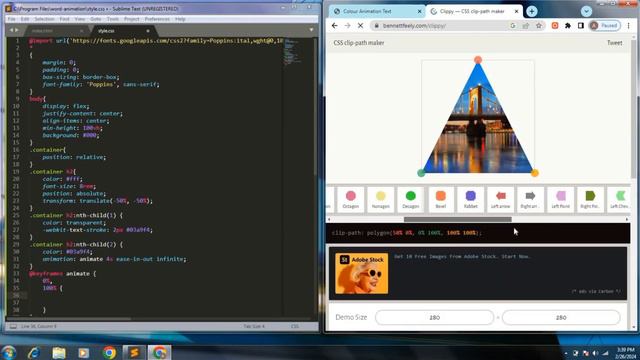
Task: Open the Goto menu in Sublime Text
Action: click(x=96, y=19)
